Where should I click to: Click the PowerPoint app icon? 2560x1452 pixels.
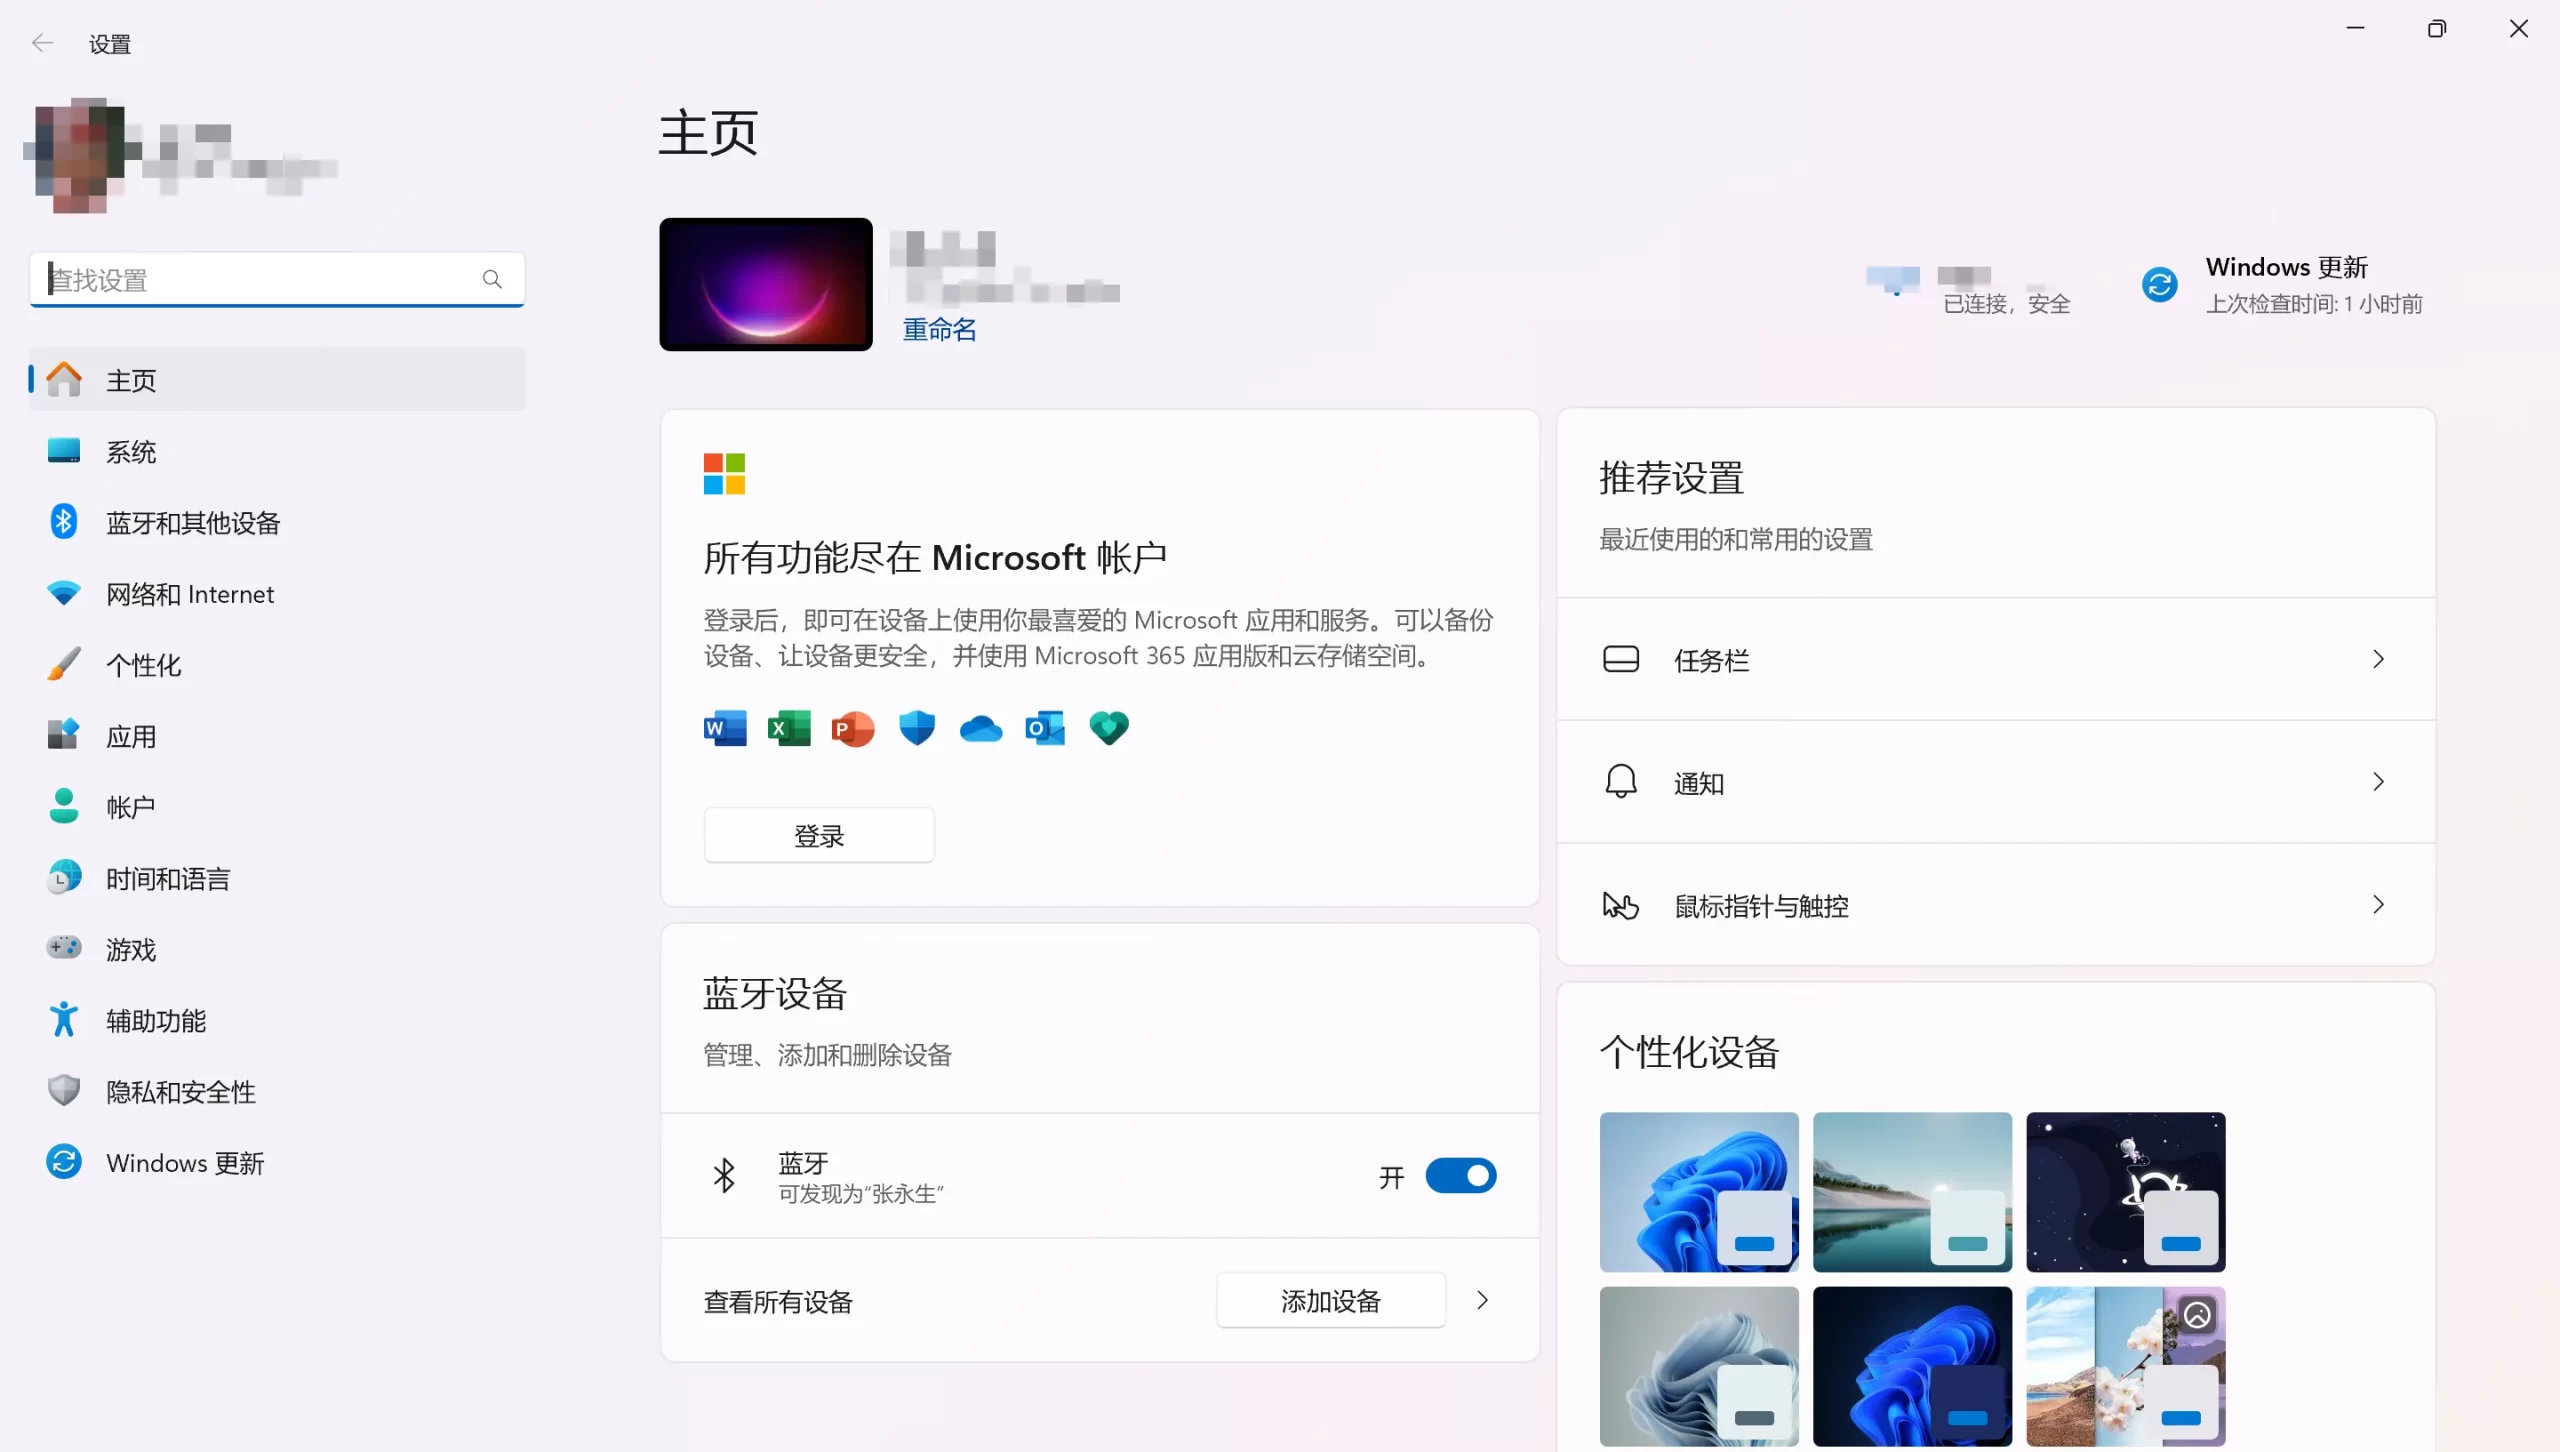(853, 728)
